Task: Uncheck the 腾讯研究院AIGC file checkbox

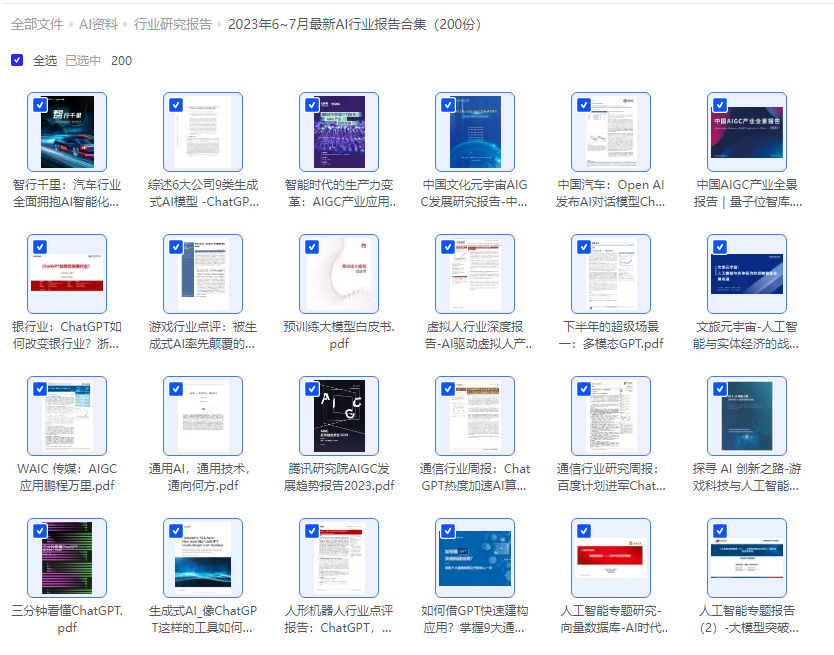Action: click(312, 389)
